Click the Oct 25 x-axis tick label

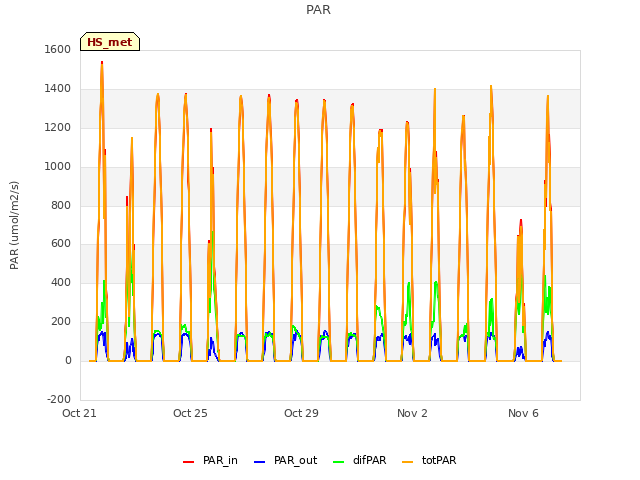190,413
